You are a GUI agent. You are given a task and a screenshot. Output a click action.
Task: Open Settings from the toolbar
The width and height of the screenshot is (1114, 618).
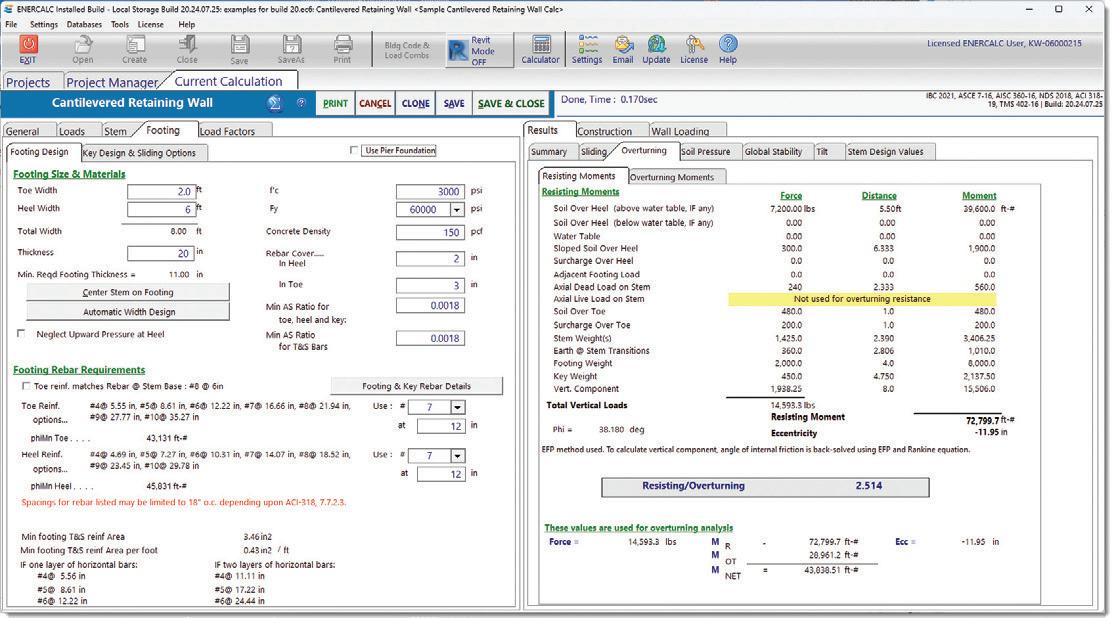(x=587, y=49)
